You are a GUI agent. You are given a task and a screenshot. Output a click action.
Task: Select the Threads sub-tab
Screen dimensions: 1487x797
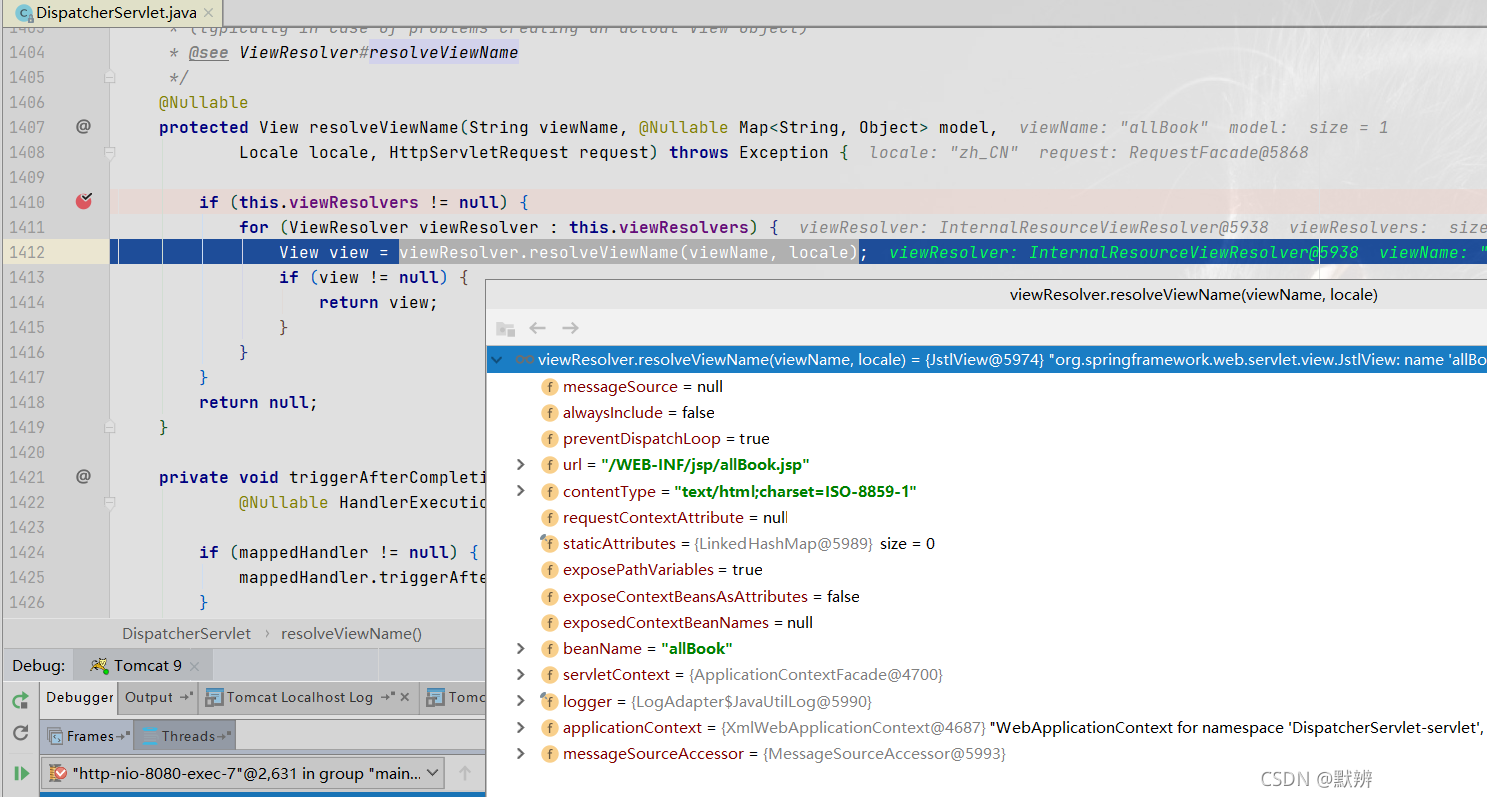point(186,736)
